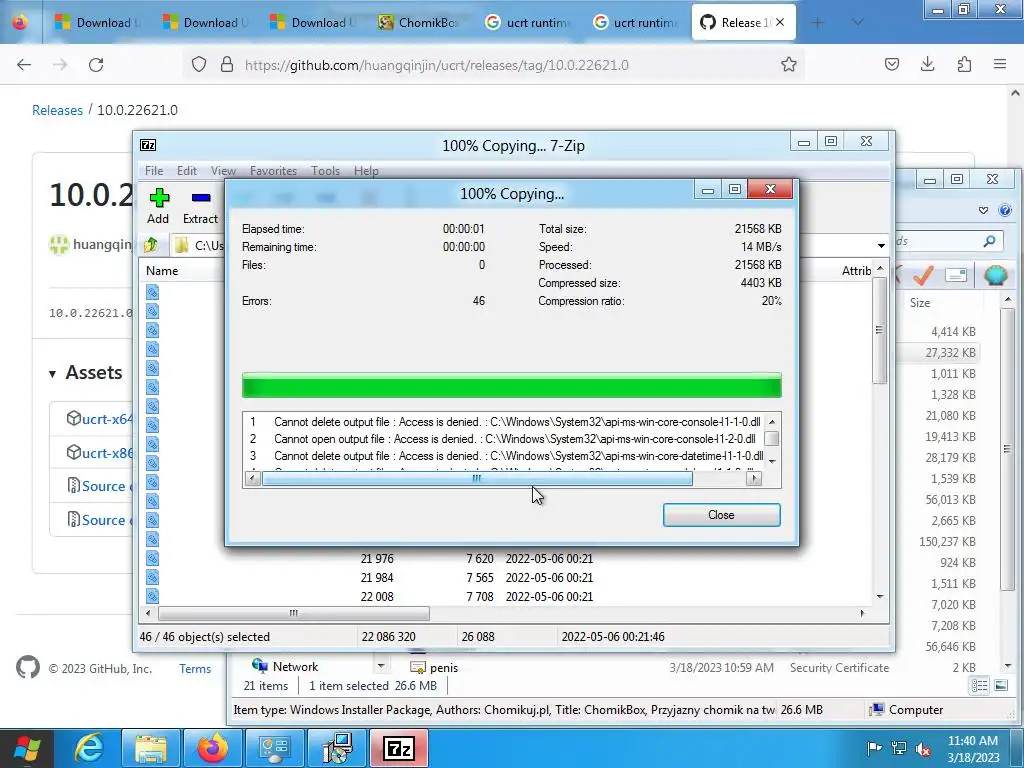Click the Explorer search magnifier icon

pyautogui.click(x=990, y=241)
